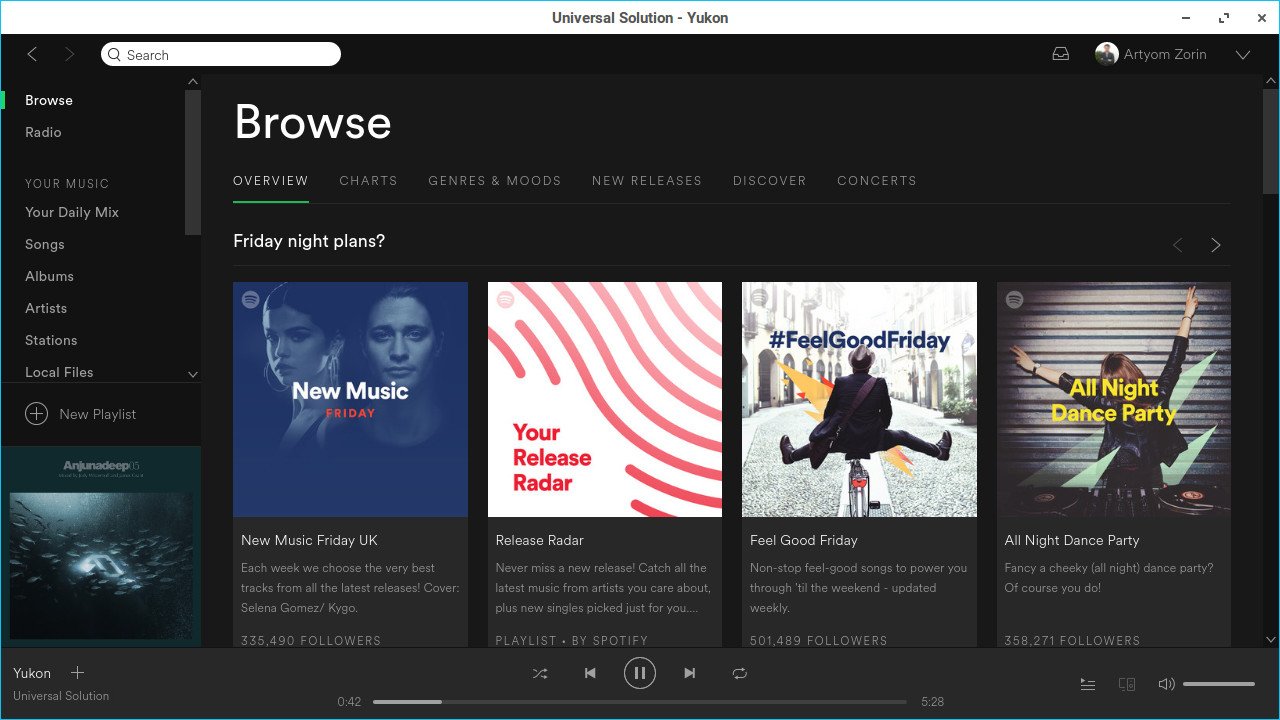Open the Release Radar title link
This screenshot has height=720, width=1280.
coord(540,540)
